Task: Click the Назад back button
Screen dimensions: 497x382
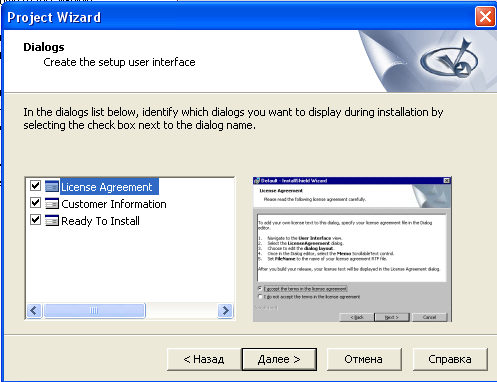Action: click(204, 359)
